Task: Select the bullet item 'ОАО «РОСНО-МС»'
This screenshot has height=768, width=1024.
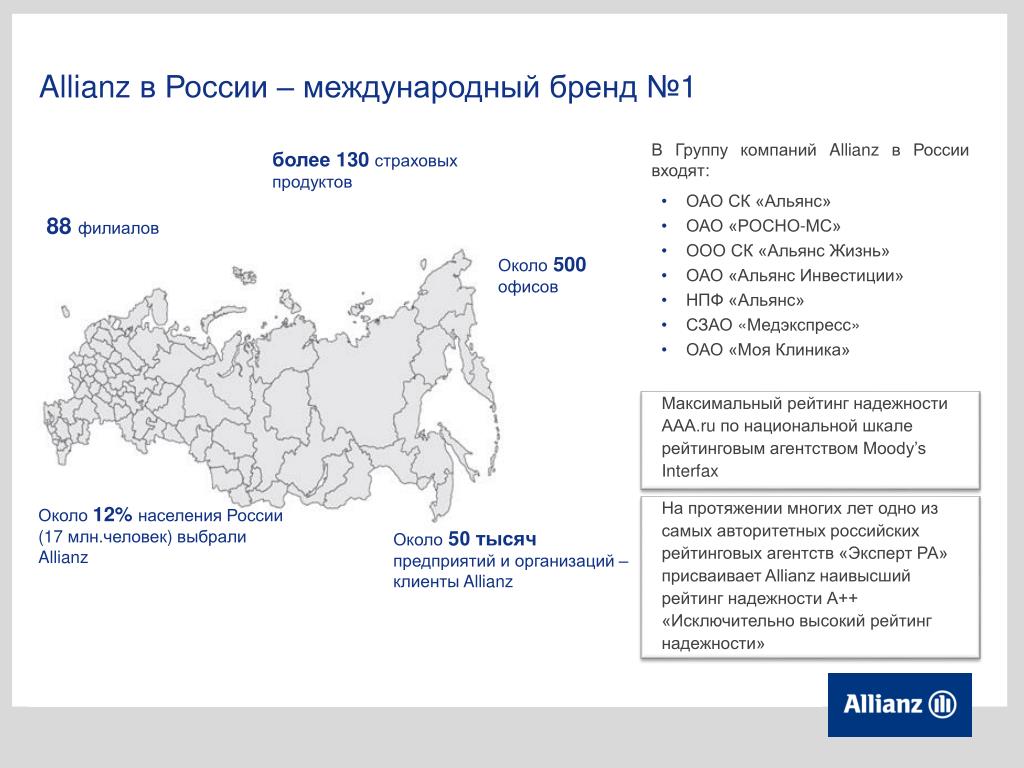Action: [763, 226]
